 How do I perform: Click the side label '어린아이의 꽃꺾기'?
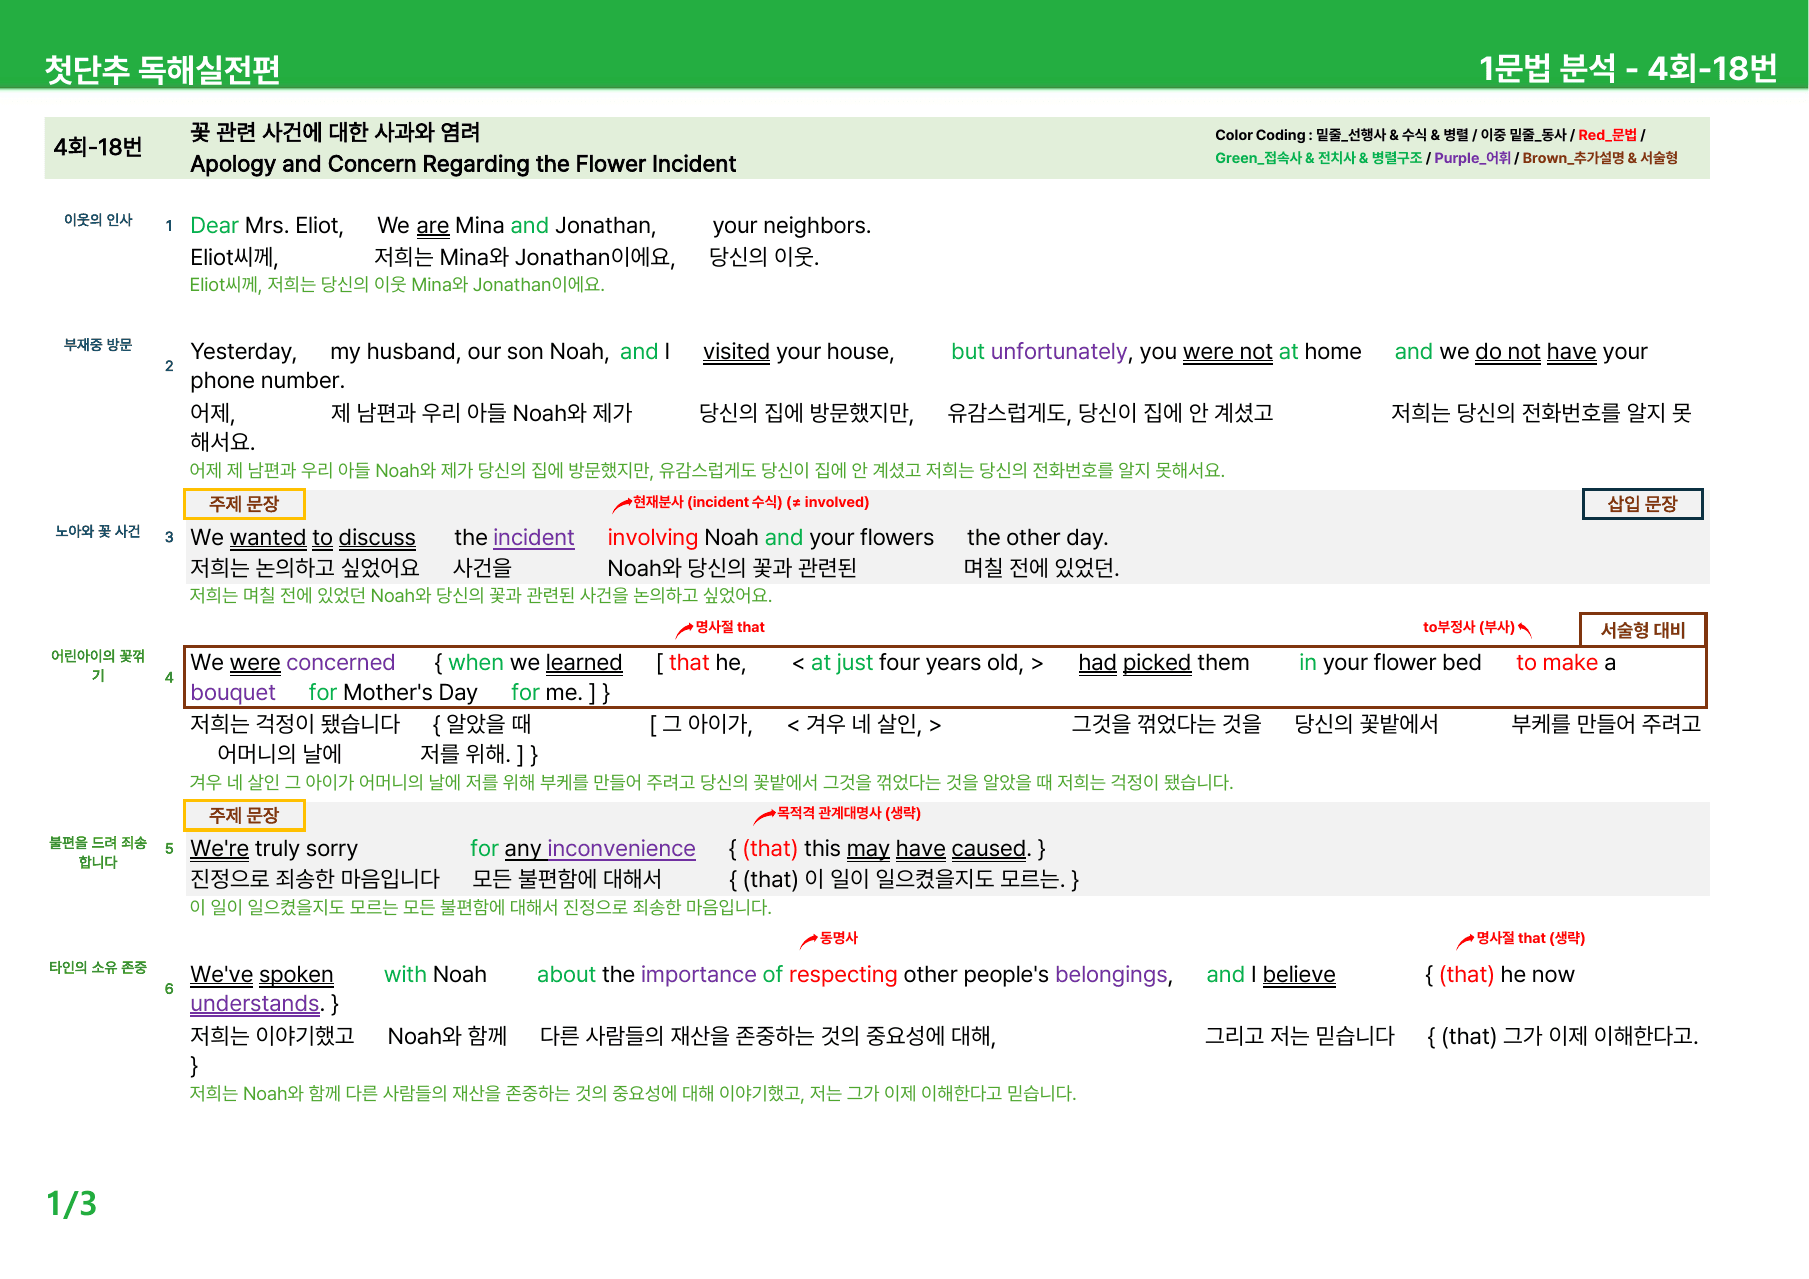(98, 665)
